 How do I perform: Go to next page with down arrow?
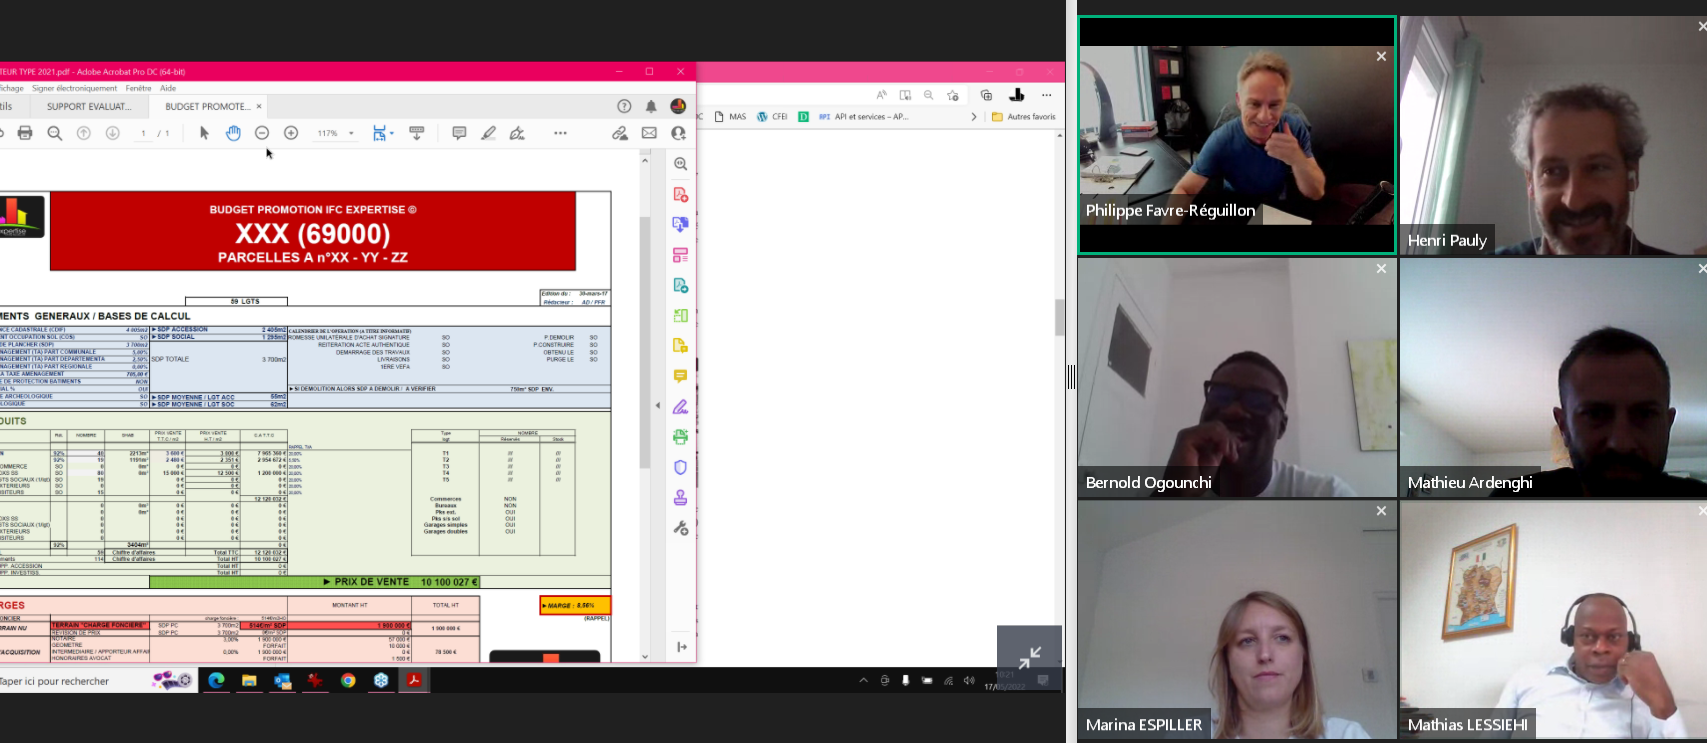click(x=113, y=133)
